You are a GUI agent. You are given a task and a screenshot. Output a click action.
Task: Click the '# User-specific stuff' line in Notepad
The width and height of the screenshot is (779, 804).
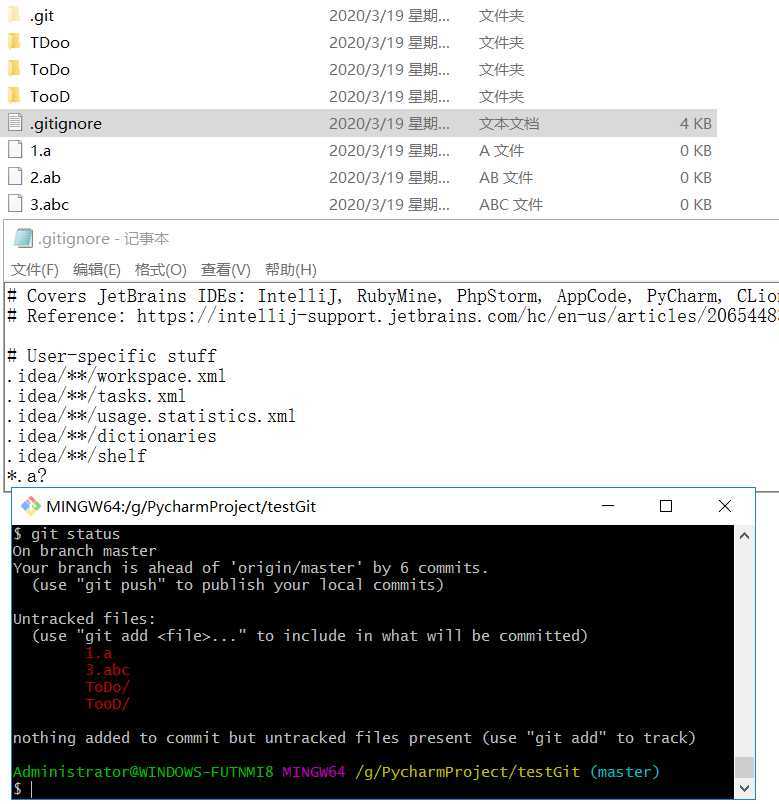[x=112, y=356]
